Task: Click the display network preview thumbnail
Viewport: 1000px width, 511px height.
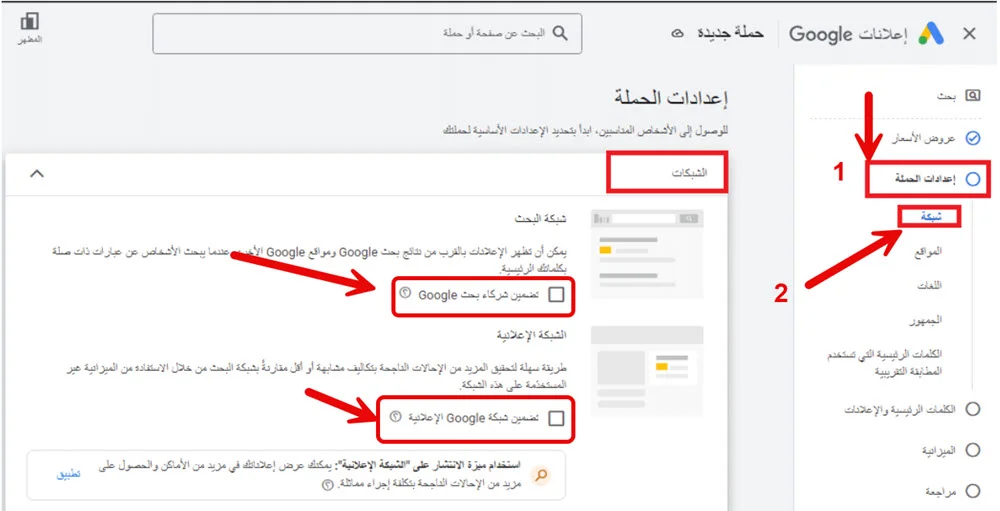Action: (647, 371)
